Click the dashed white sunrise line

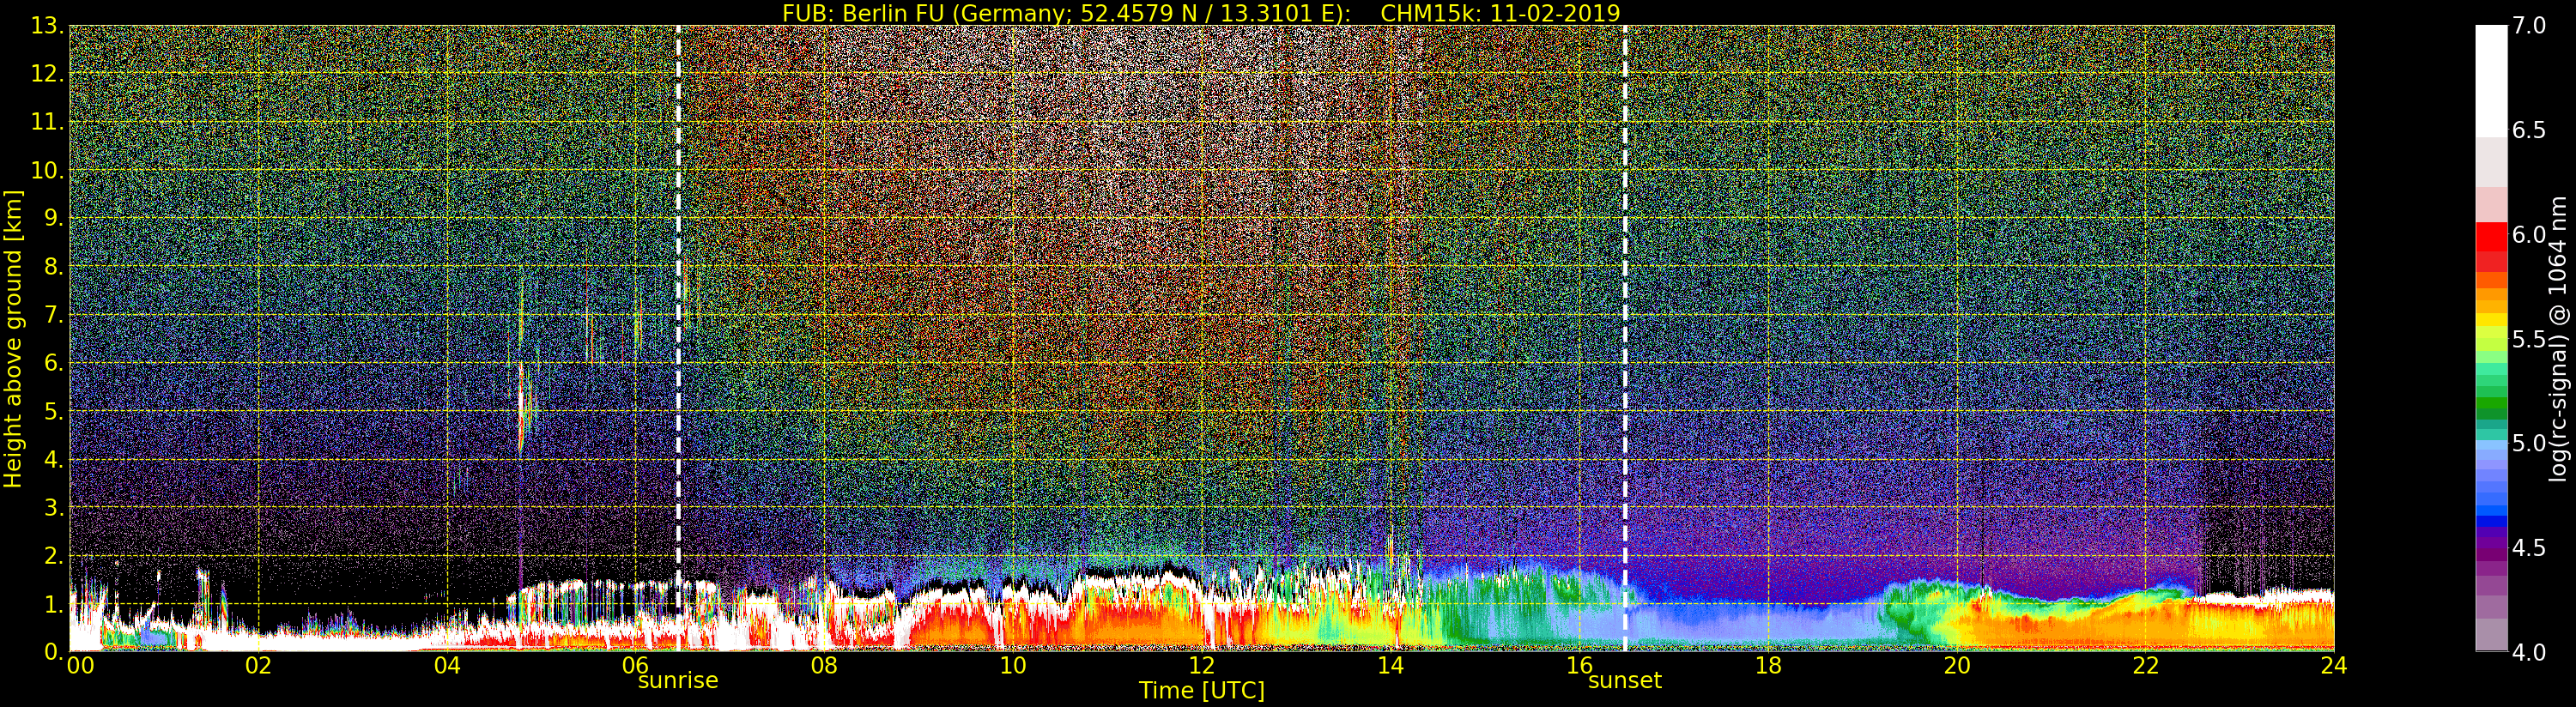[678, 338]
